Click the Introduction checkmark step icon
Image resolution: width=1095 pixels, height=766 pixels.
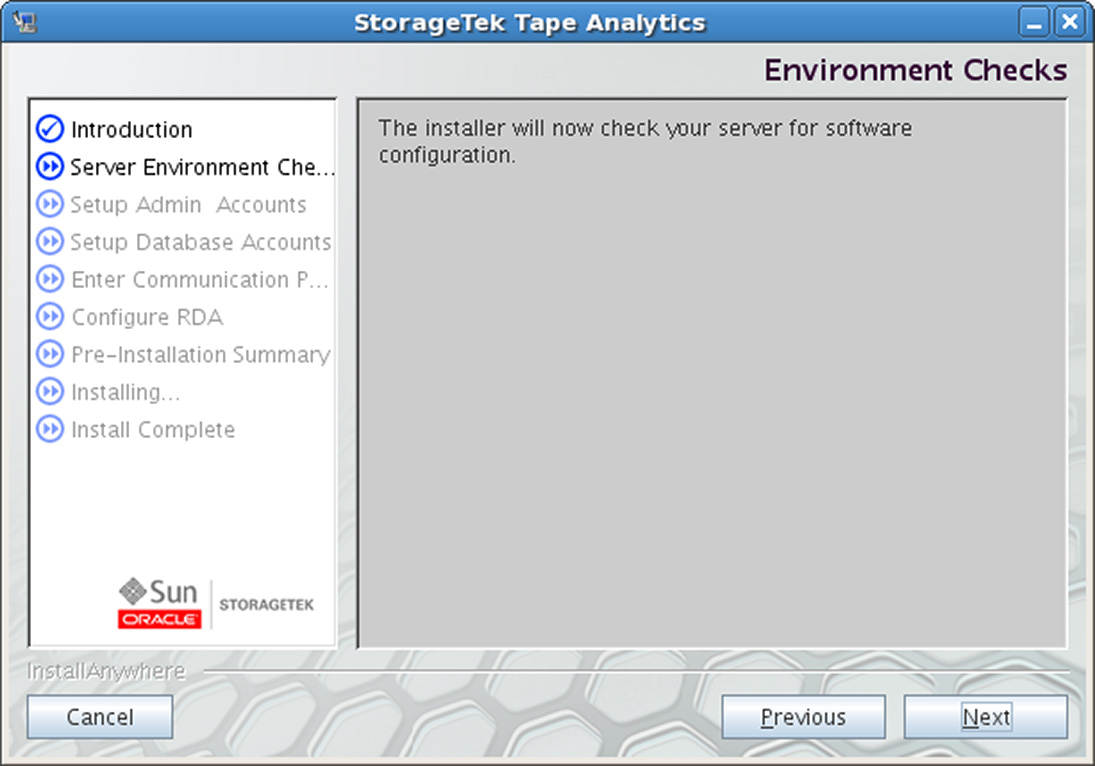tap(50, 128)
